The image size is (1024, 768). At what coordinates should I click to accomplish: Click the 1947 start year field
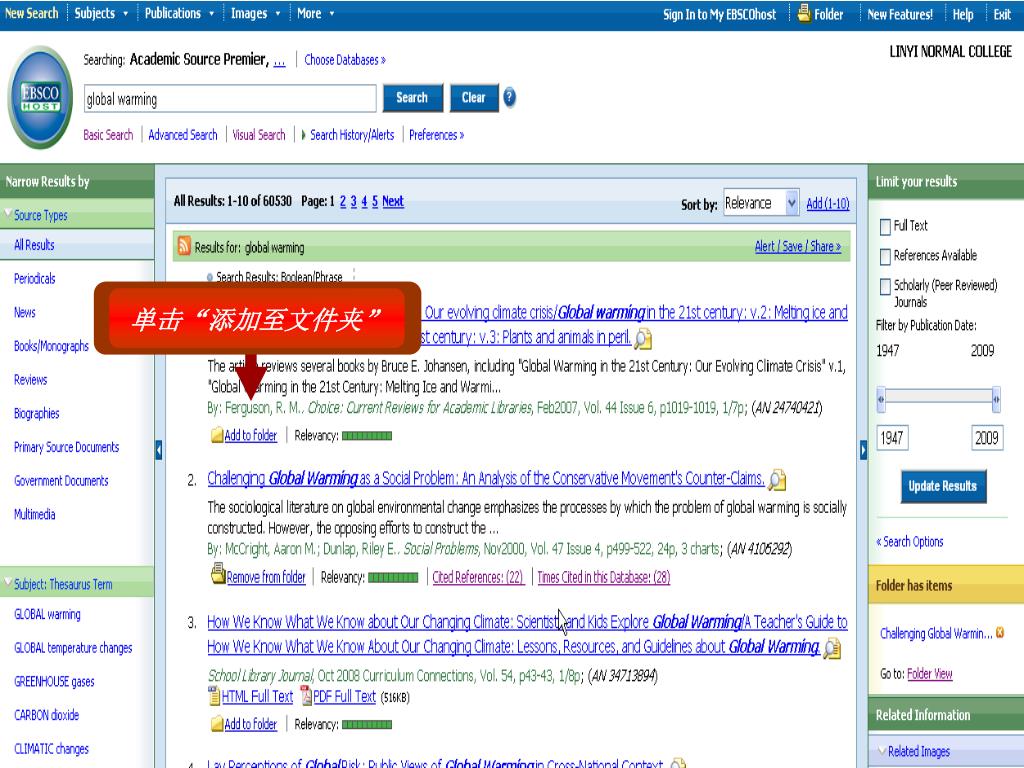point(892,438)
